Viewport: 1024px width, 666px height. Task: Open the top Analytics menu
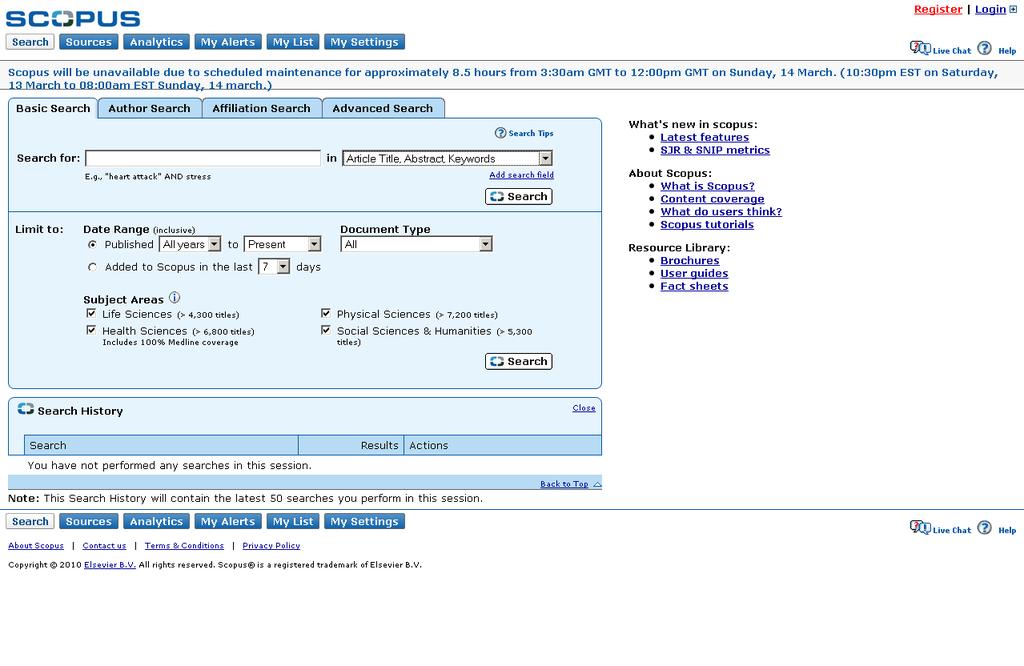click(156, 42)
